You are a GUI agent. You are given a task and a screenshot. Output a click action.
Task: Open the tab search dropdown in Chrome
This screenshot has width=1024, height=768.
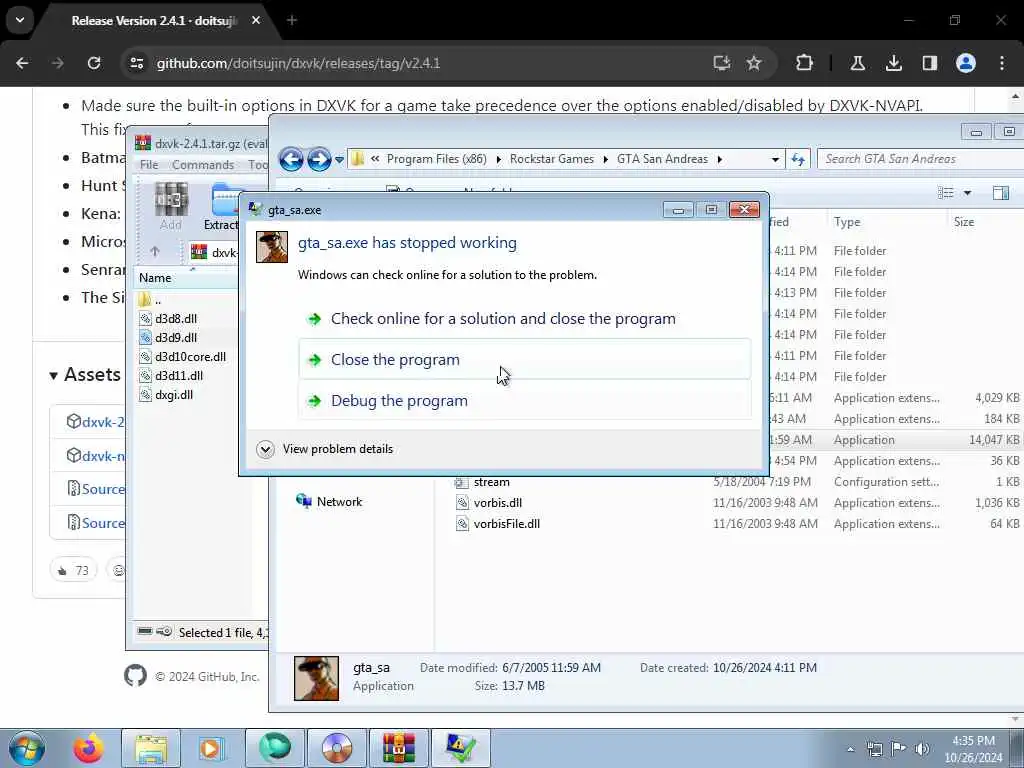click(20, 20)
